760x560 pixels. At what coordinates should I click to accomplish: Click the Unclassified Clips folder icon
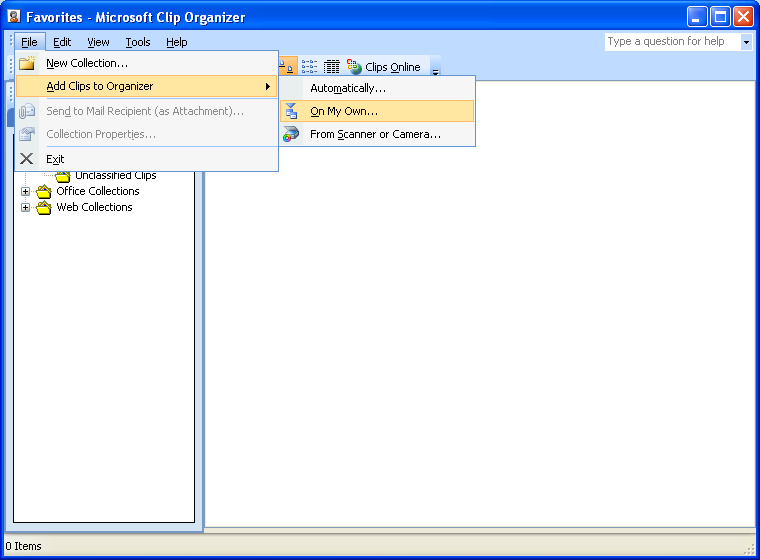pyautogui.click(x=63, y=176)
